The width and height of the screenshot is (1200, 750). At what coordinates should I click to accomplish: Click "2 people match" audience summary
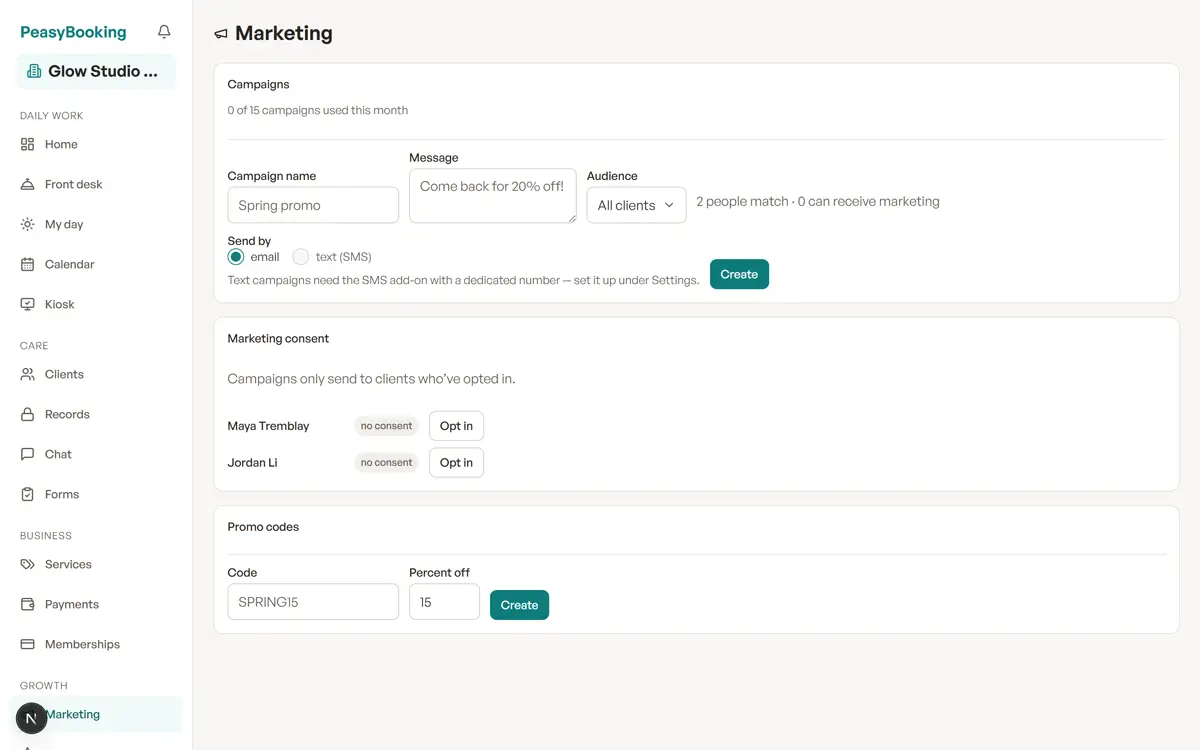click(818, 201)
